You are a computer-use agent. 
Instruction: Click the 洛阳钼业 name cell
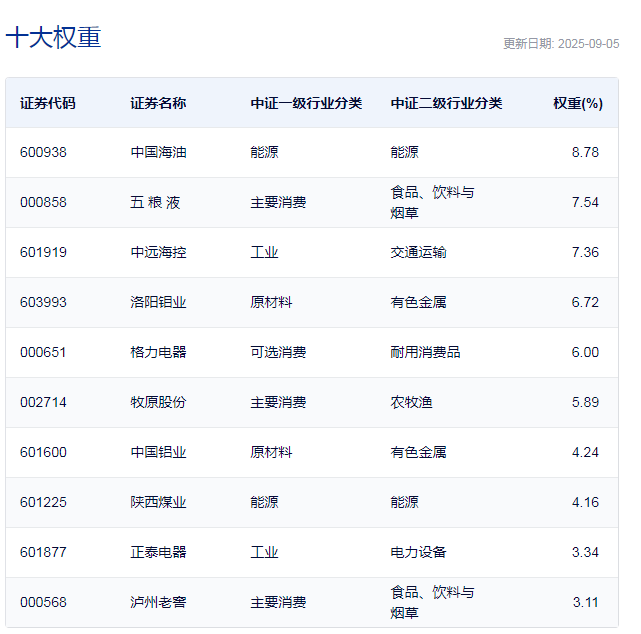tap(158, 302)
